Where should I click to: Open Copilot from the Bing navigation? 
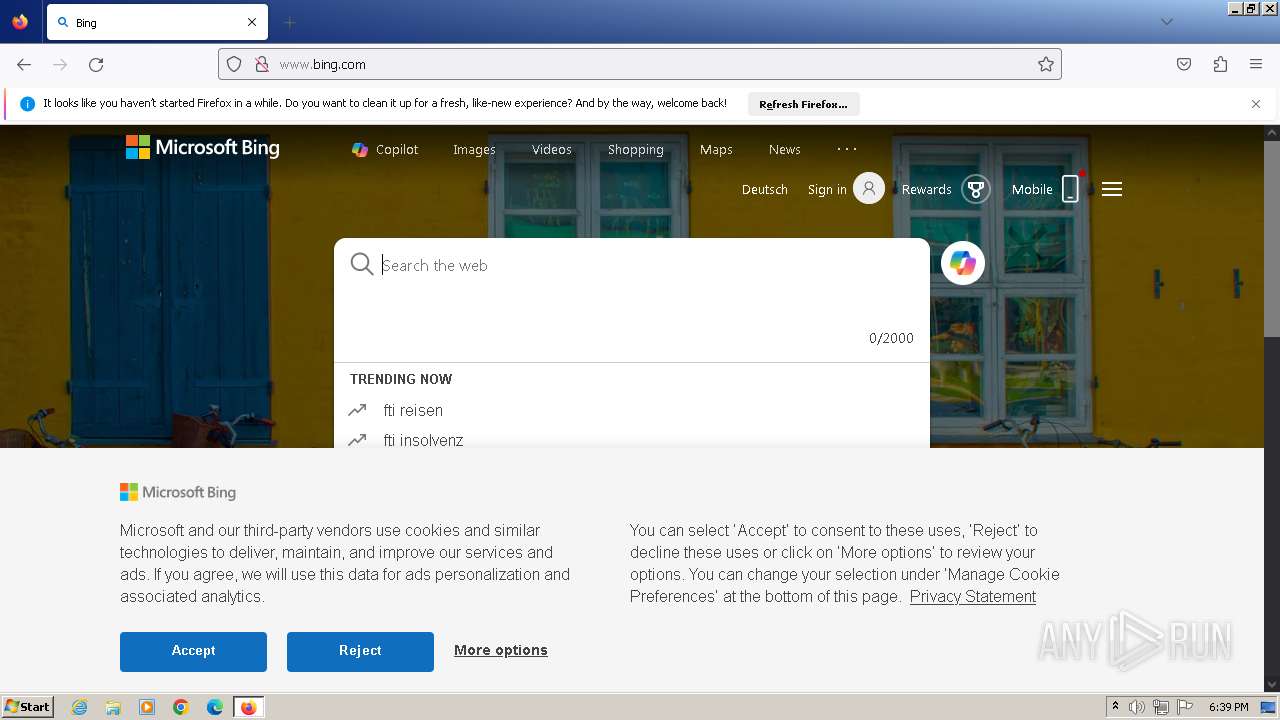click(x=385, y=149)
